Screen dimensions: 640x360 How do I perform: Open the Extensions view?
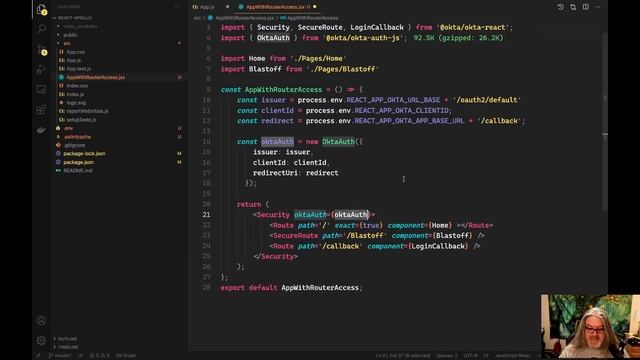tap(41, 109)
